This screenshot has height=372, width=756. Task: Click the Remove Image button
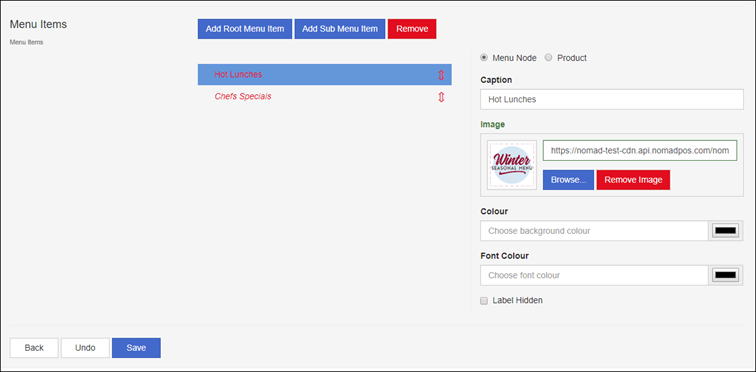[x=633, y=180]
